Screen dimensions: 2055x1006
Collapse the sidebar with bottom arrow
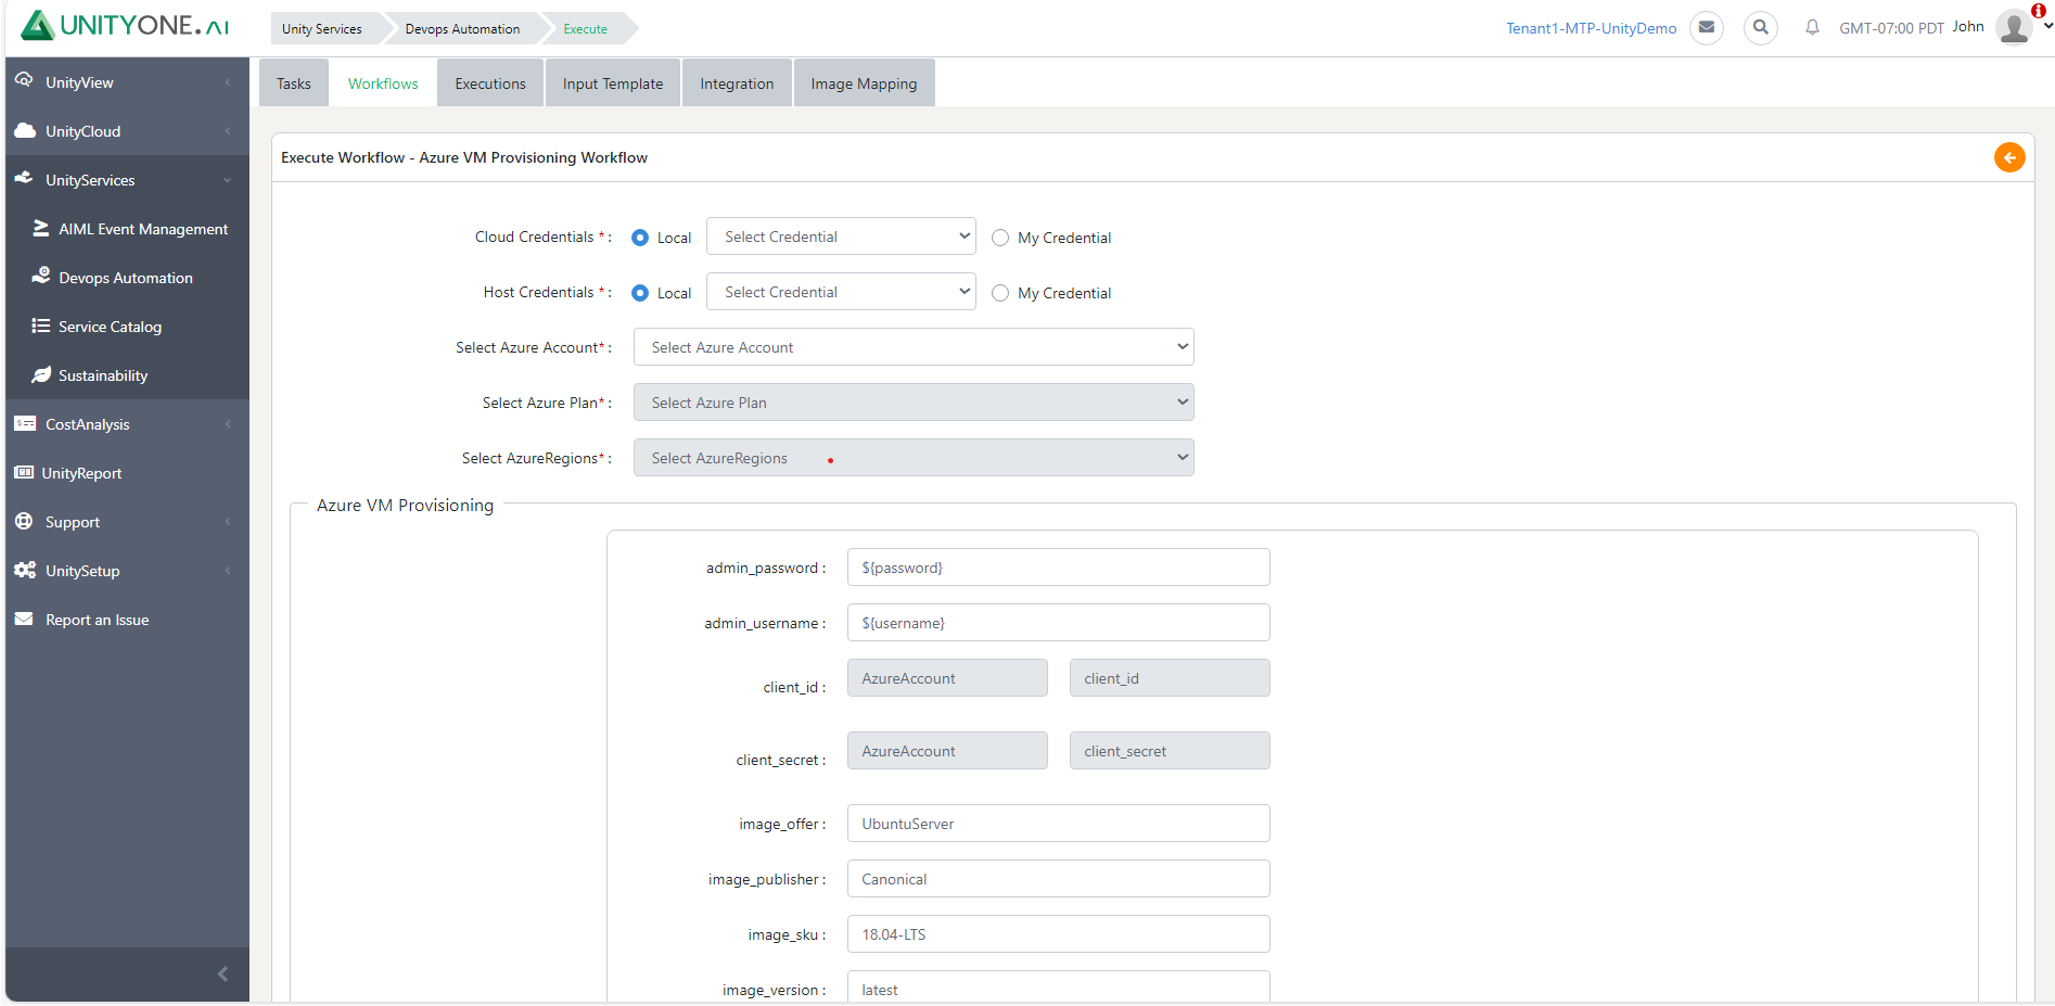(223, 974)
